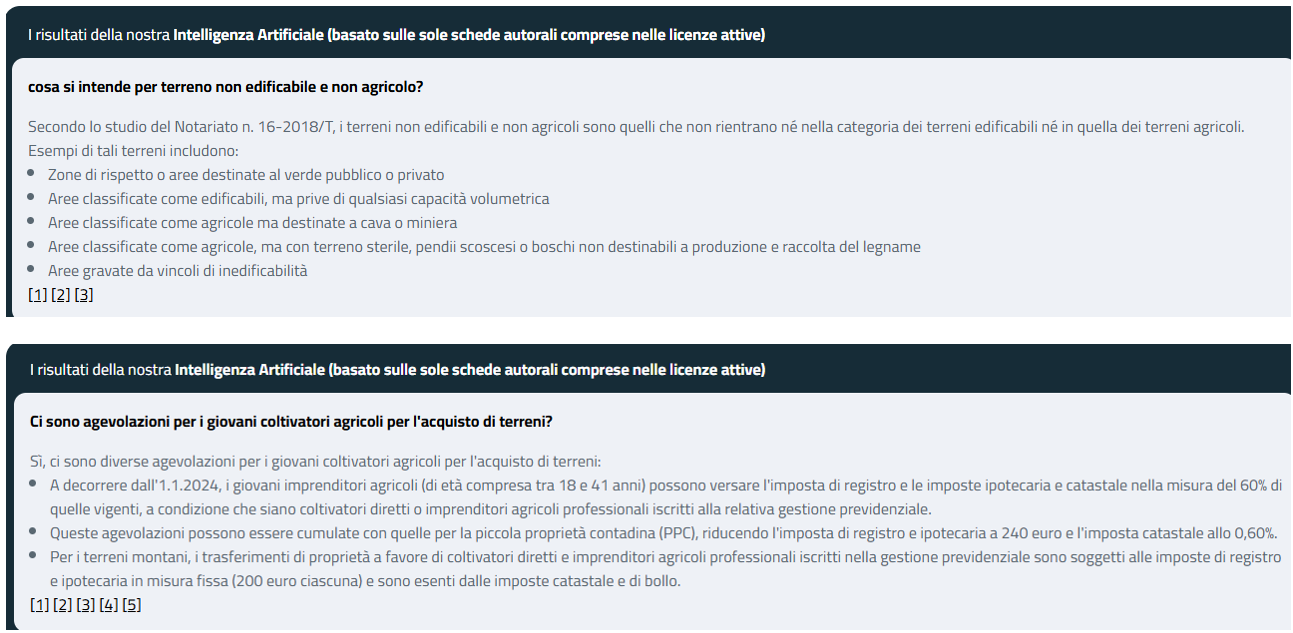Screen dimensions: 1293x633
Task: Open citation [3] of the terreno non edificabile answer
Action: click(84, 295)
